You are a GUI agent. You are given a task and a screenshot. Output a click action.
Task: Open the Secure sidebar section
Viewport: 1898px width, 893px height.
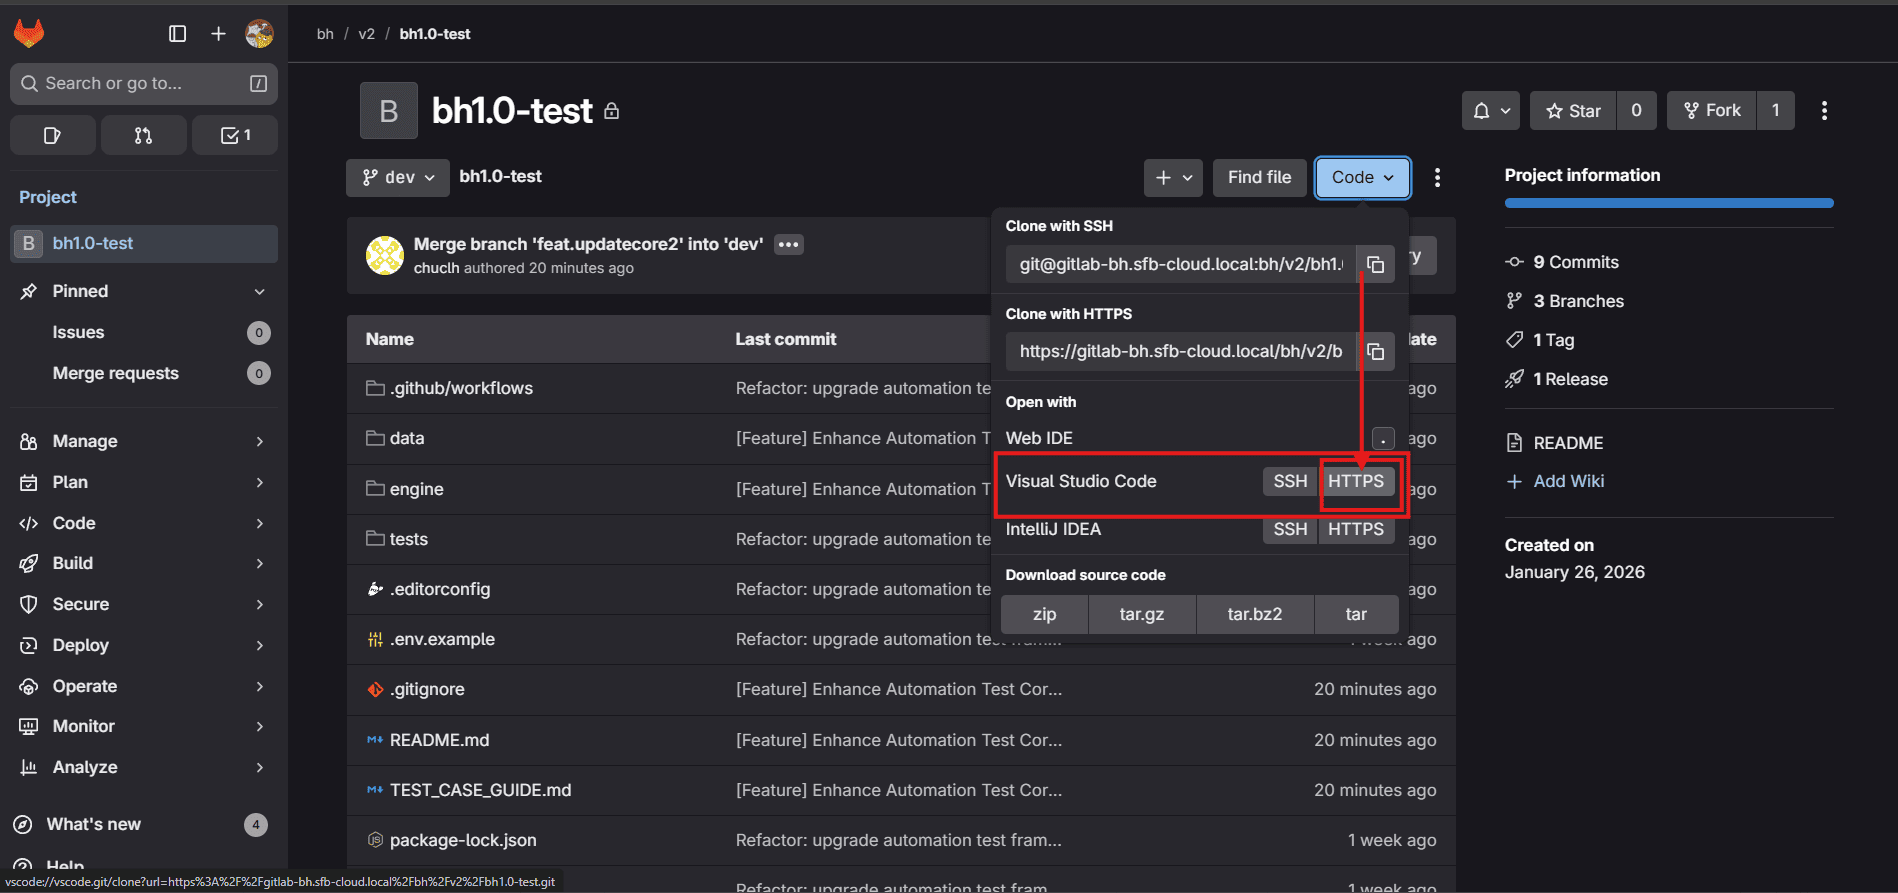pos(144,604)
